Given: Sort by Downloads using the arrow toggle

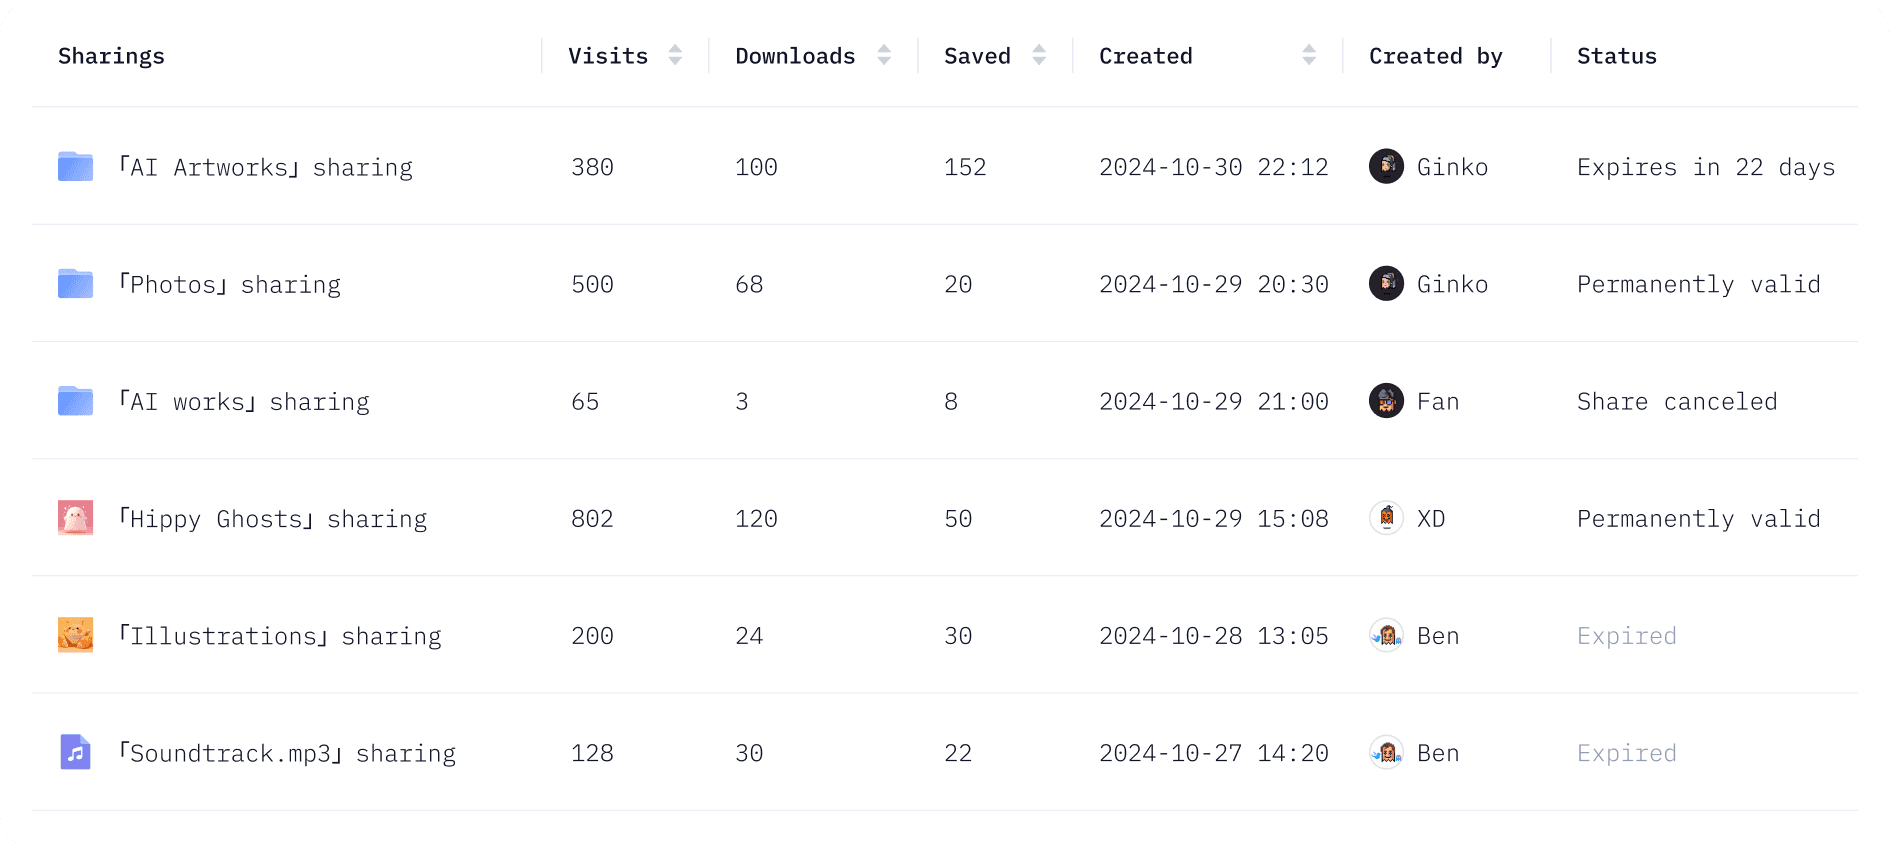Looking at the screenshot, I should click(884, 55).
